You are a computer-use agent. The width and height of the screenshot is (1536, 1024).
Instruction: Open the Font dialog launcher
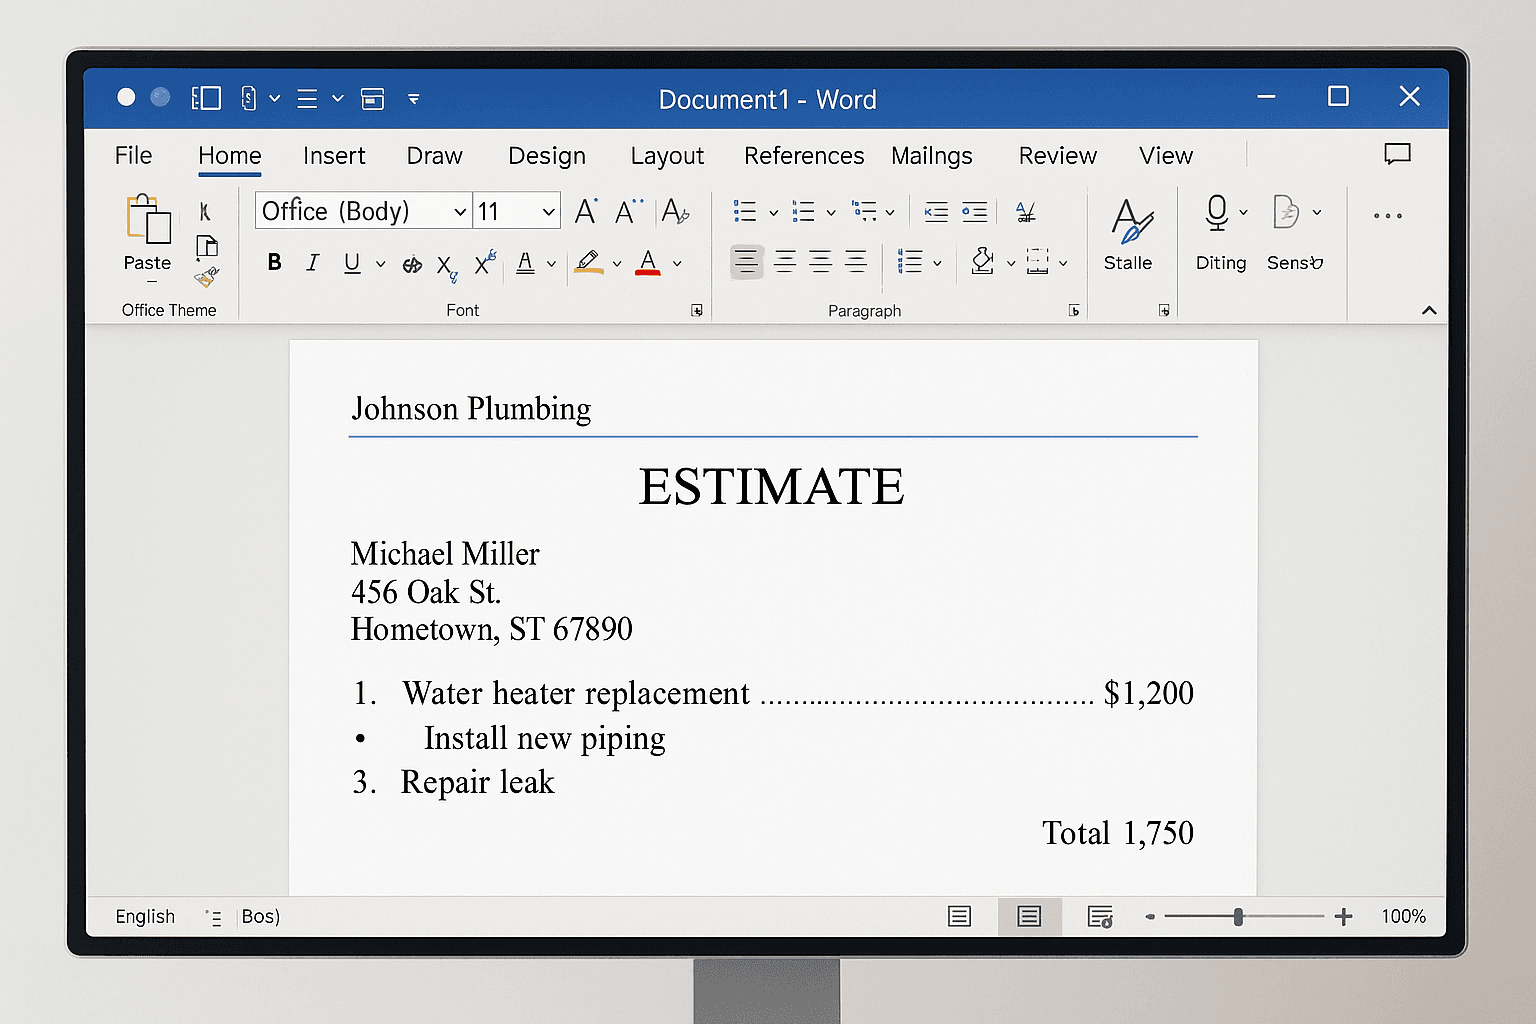697,310
